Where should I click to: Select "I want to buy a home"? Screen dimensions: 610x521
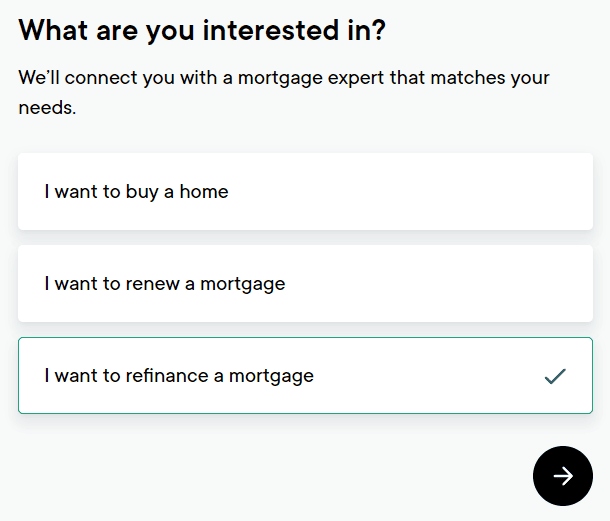[x=305, y=191]
